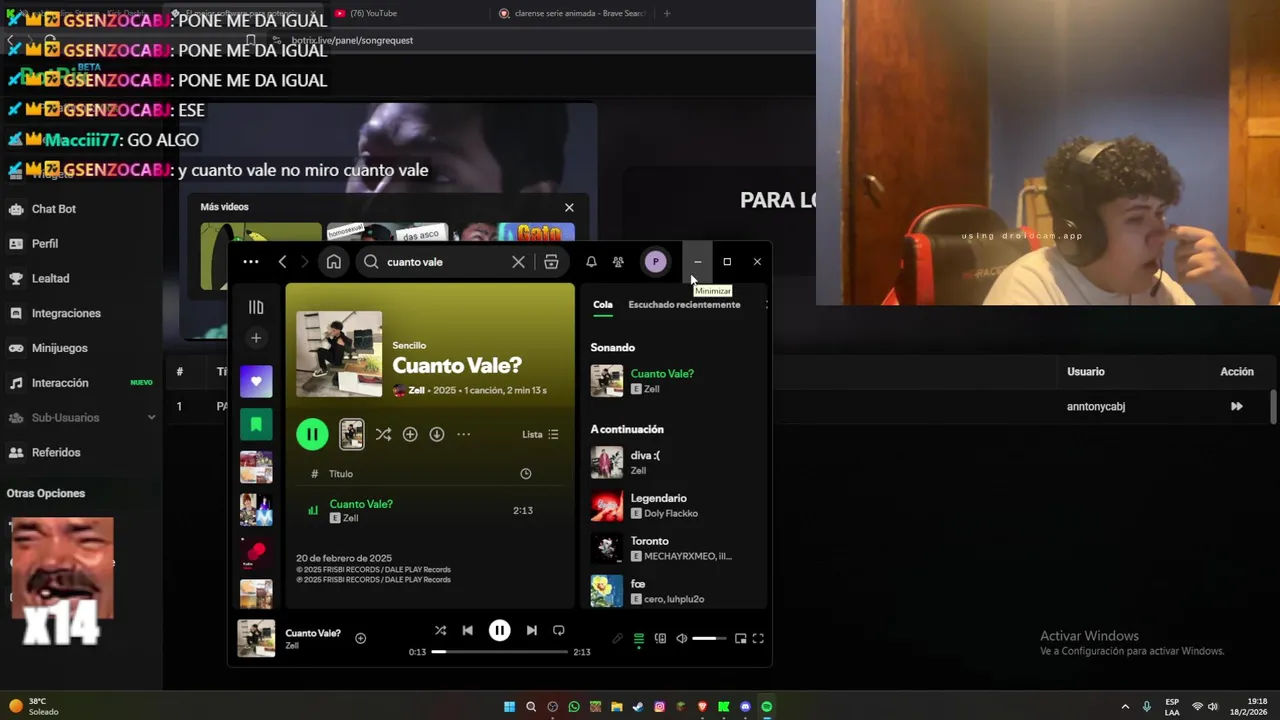Switch to 'Escuchado recientemente' tab
The image size is (1280, 720).
coord(684,304)
